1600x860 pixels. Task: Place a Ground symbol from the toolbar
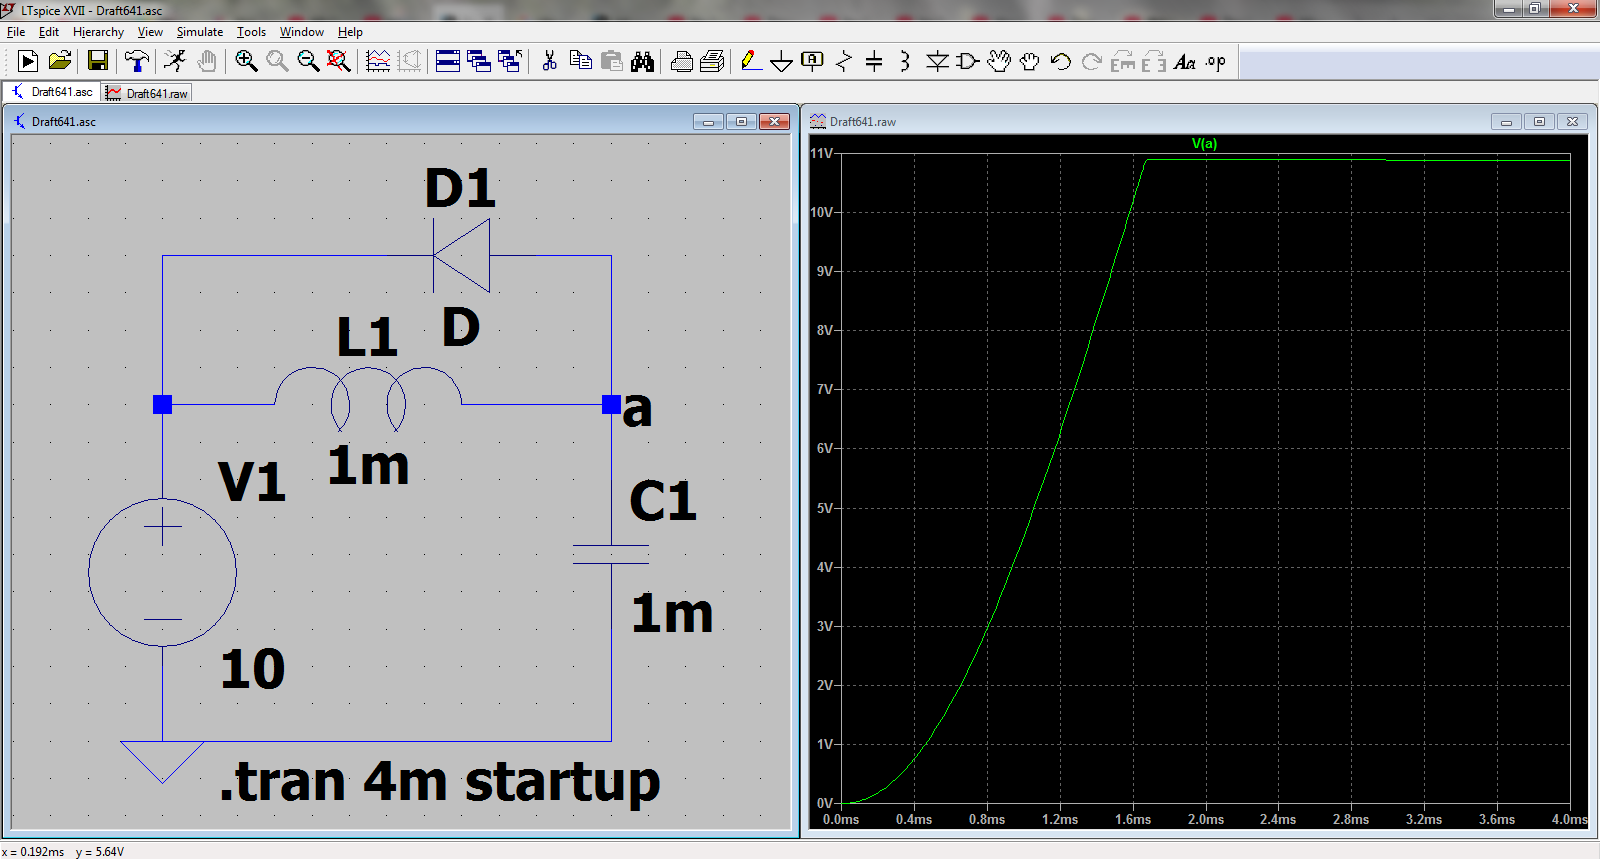click(x=782, y=62)
